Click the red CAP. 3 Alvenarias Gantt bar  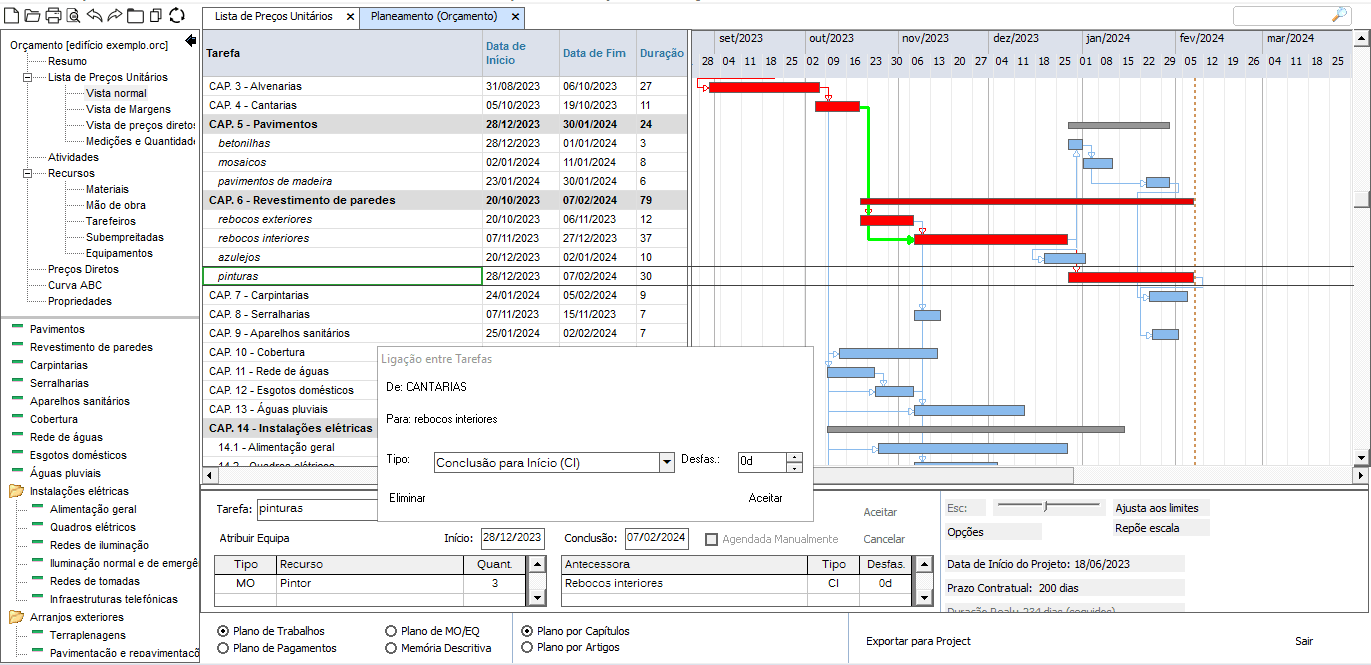(x=764, y=87)
